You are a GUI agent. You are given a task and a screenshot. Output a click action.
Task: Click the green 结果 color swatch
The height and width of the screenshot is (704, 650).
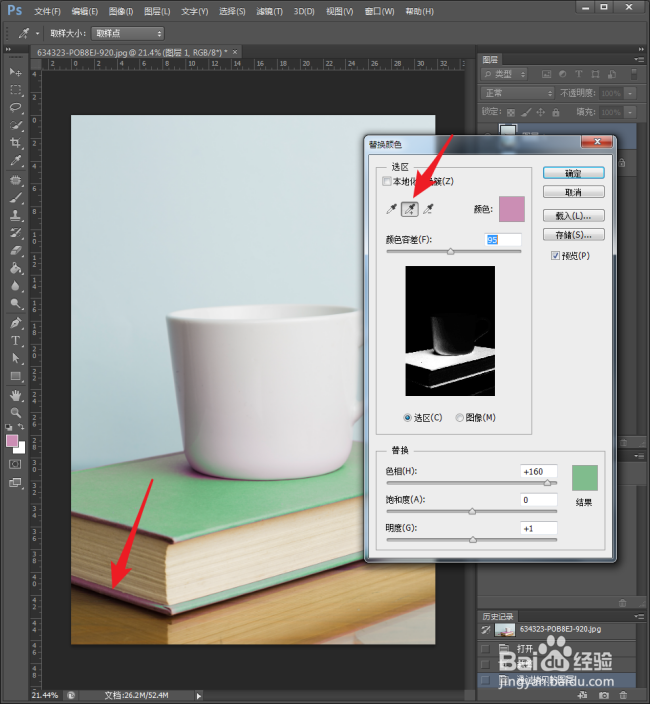pos(584,478)
